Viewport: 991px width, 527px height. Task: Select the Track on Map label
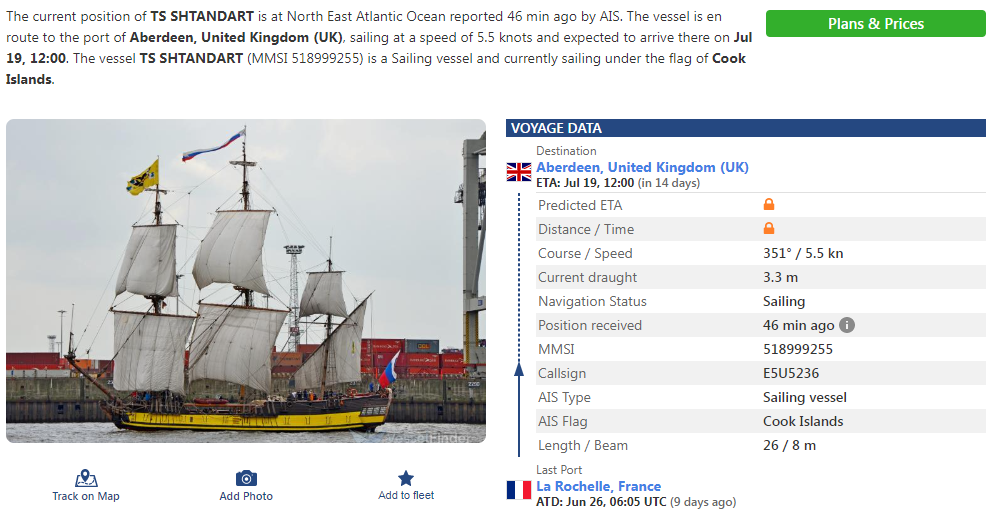86,496
